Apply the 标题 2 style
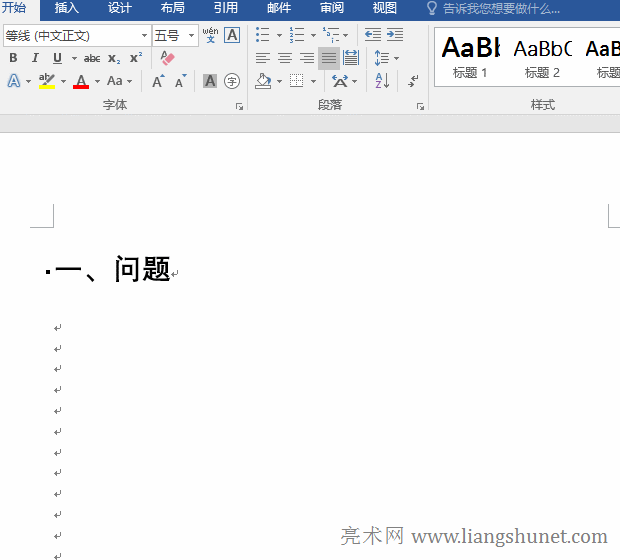Image resolution: width=620 pixels, height=560 pixels. [x=542, y=56]
